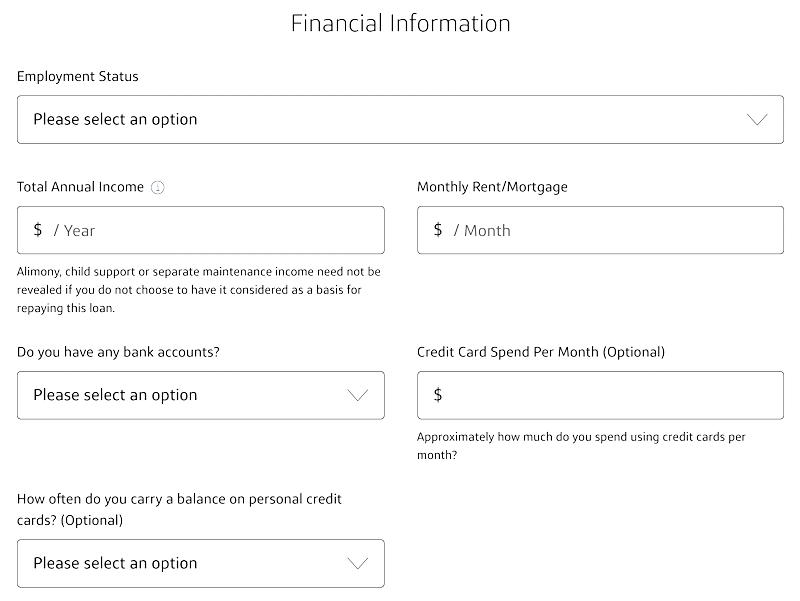The image size is (800, 601).
Task: Click the chevron in the carry a balance dropdown
Action: pos(357,563)
